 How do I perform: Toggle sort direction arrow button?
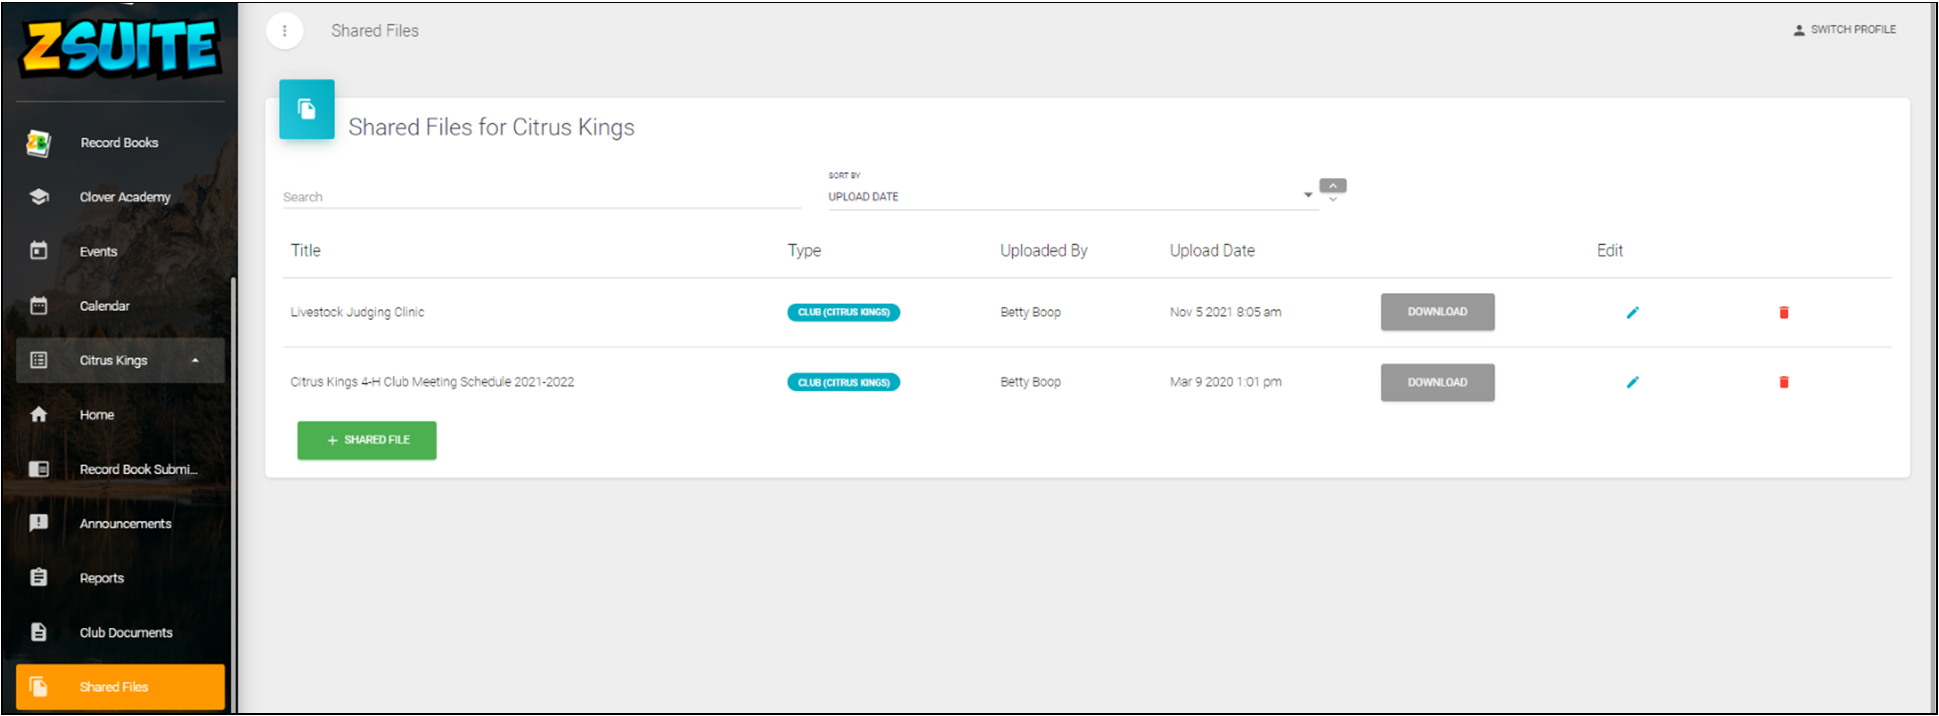pos(1332,187)
